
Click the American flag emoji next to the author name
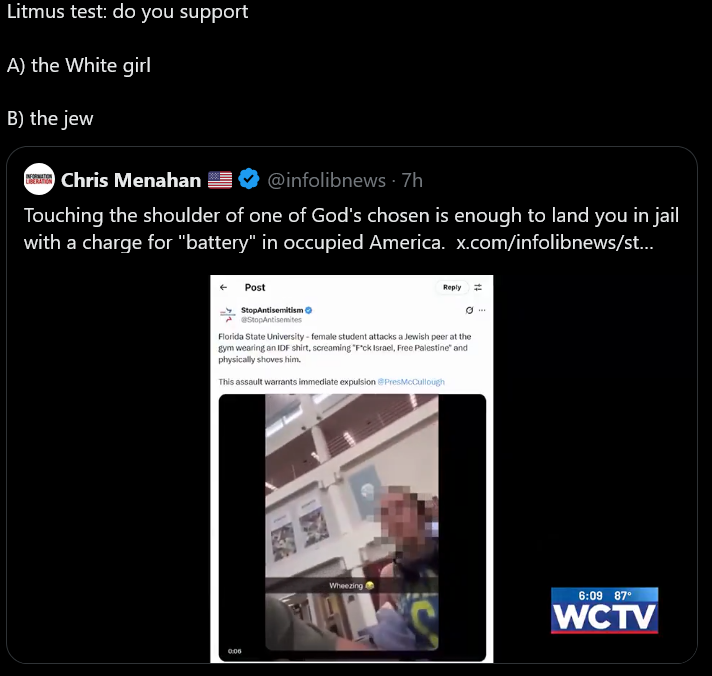click(220, 180)
